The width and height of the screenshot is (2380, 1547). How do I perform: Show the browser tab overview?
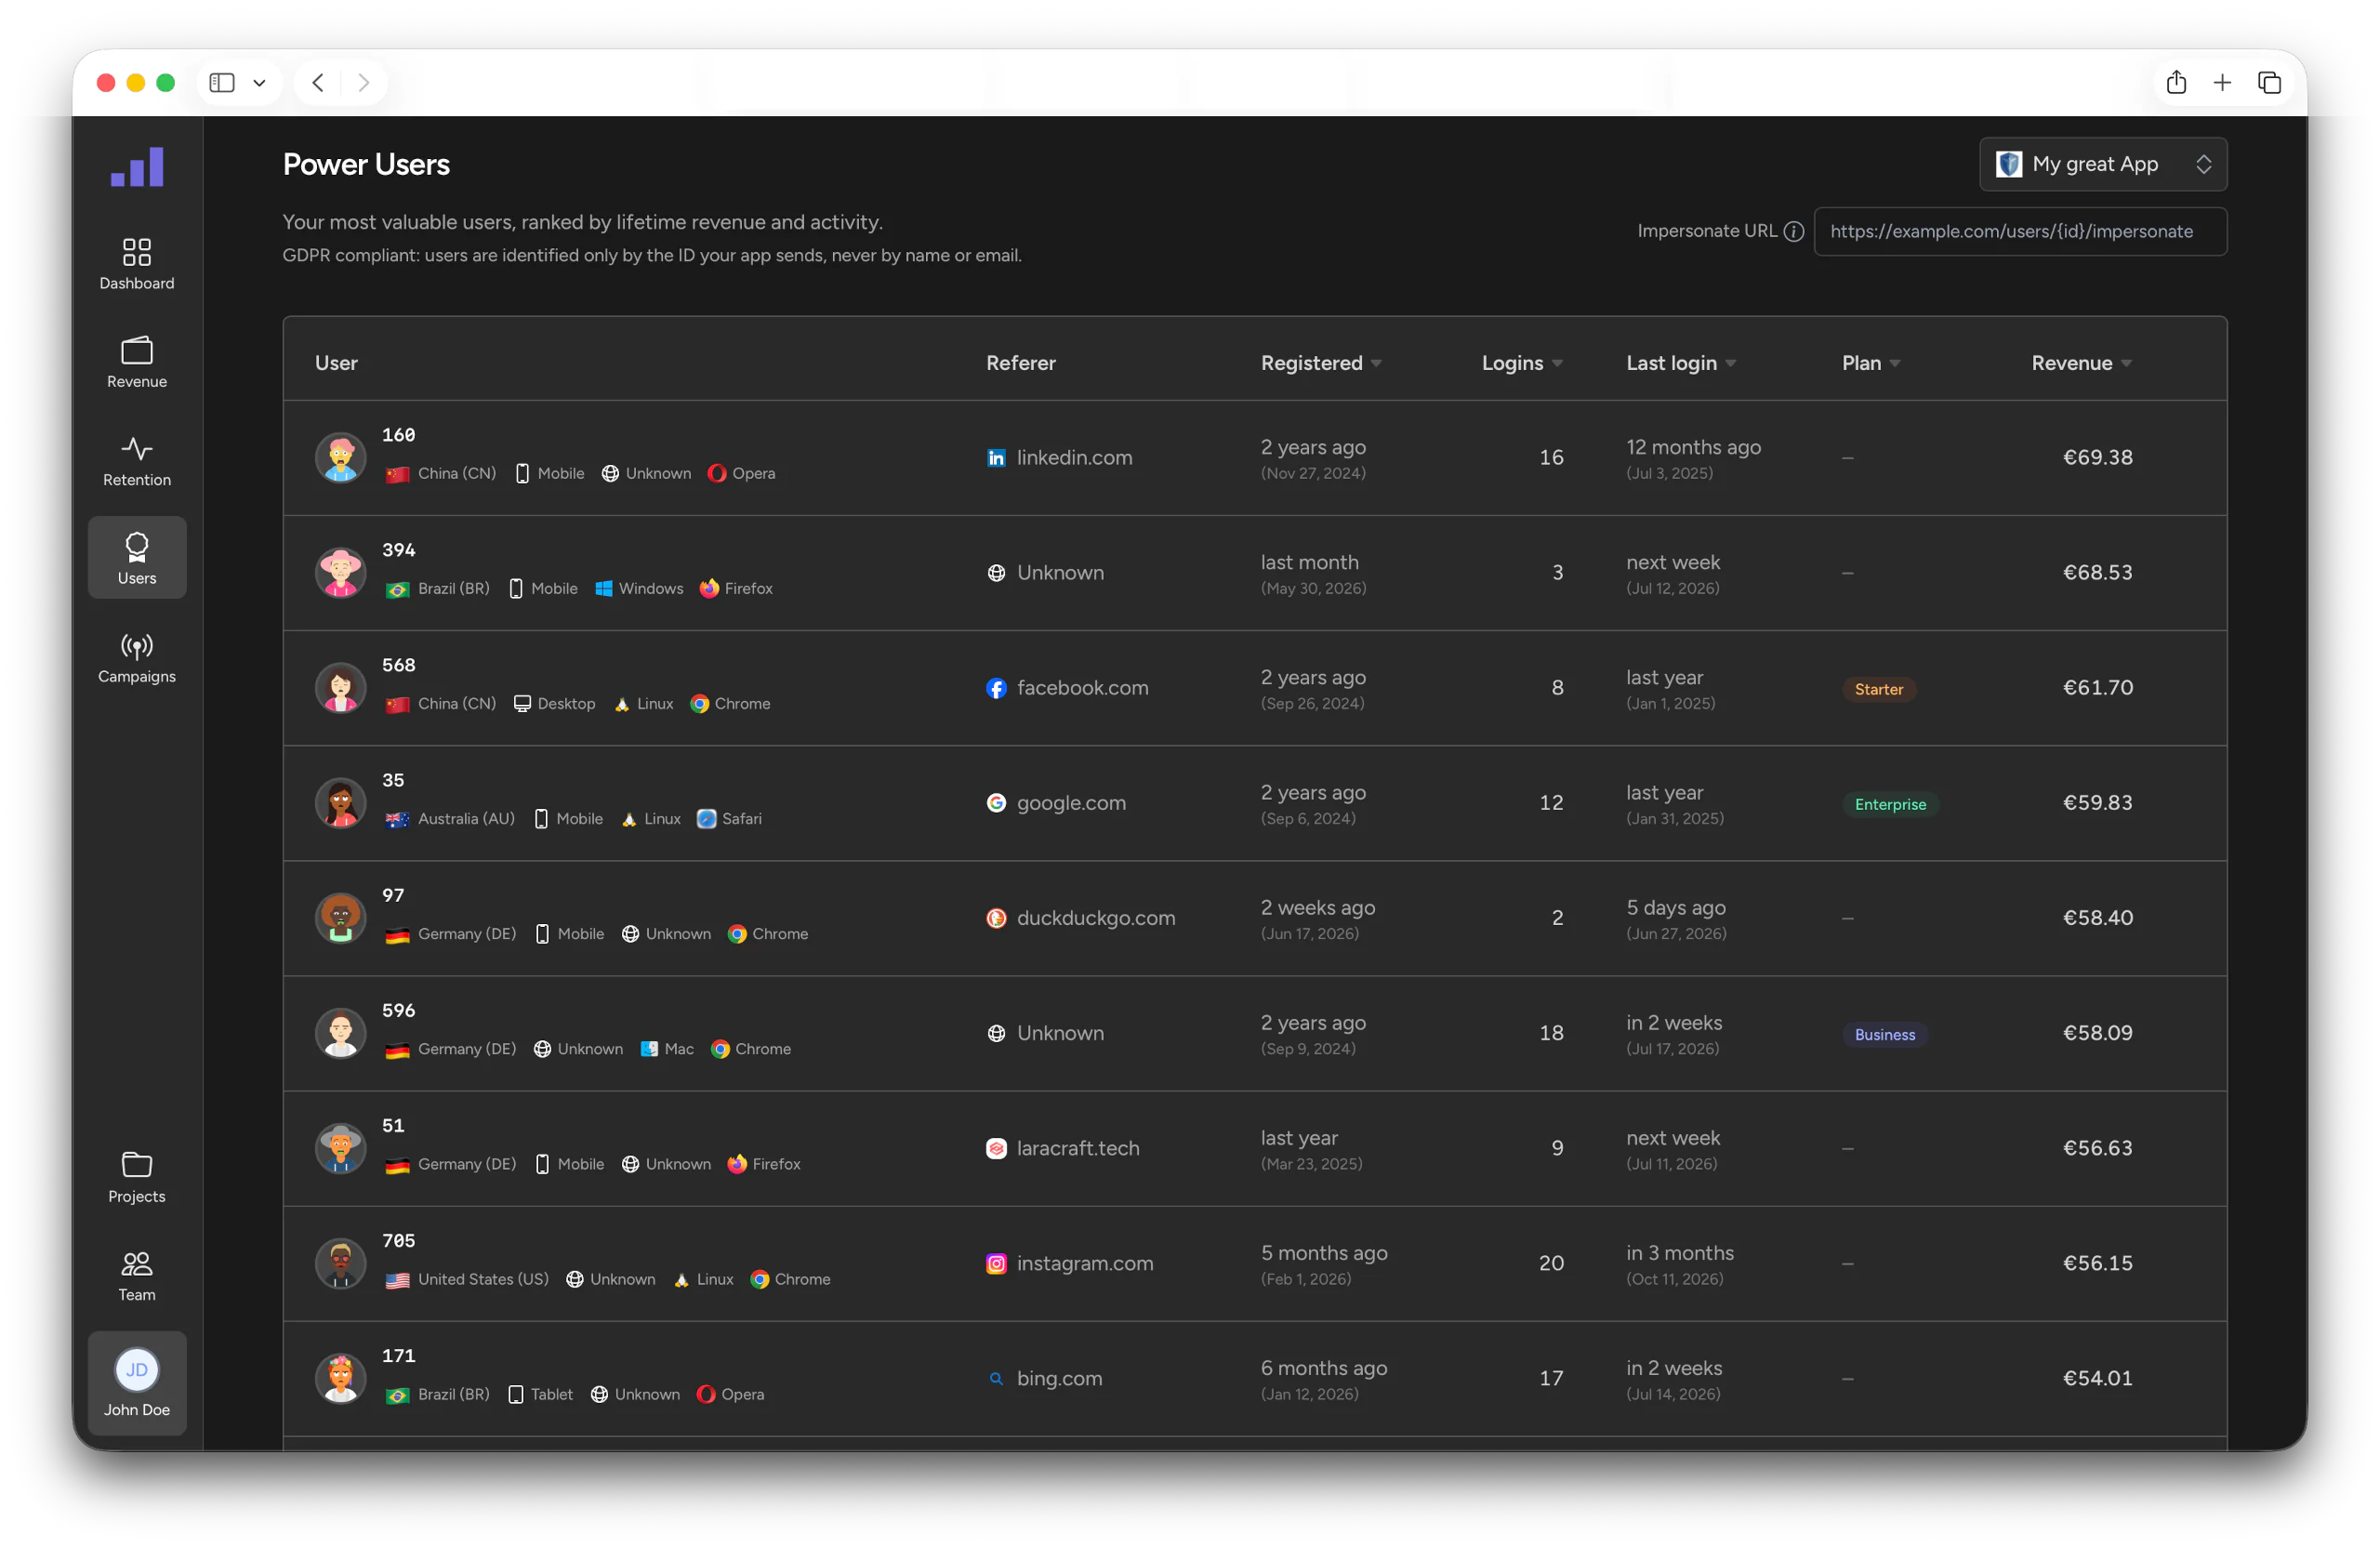point(2269,83)
